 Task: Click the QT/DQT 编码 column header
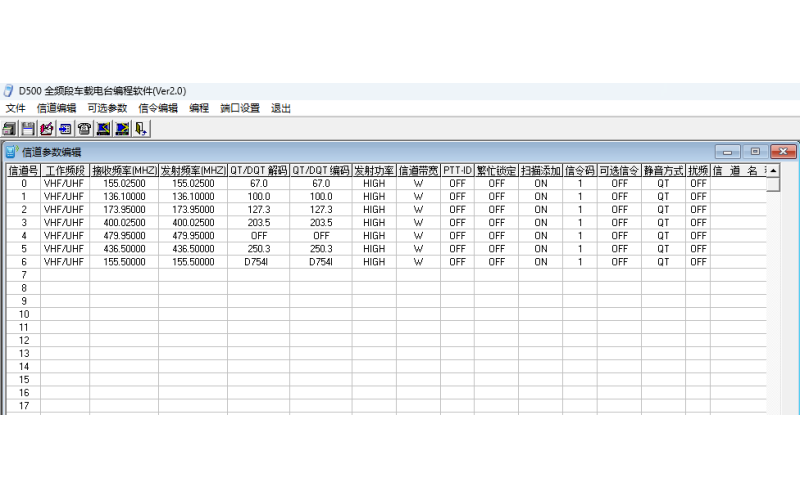tap(320, 170)
